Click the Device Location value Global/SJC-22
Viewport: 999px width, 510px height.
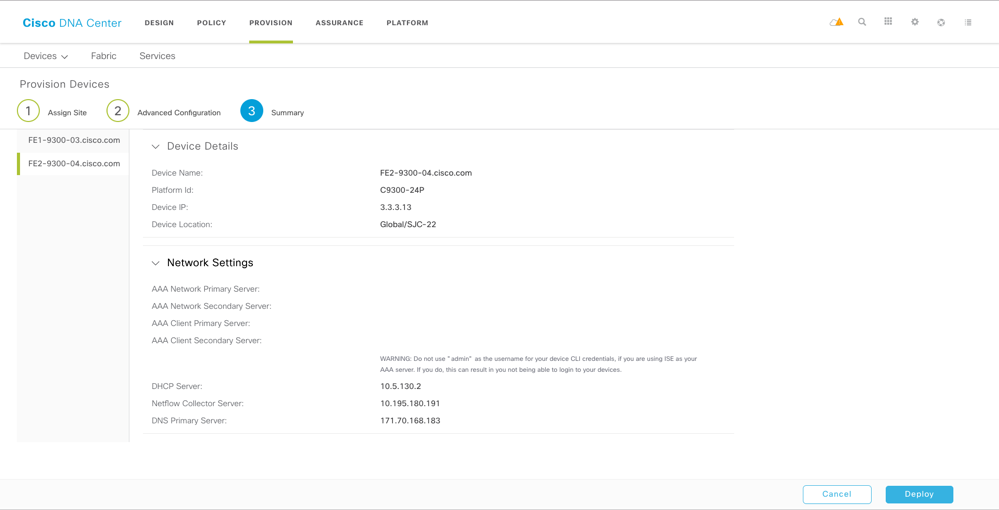click(x=408, y=224)
